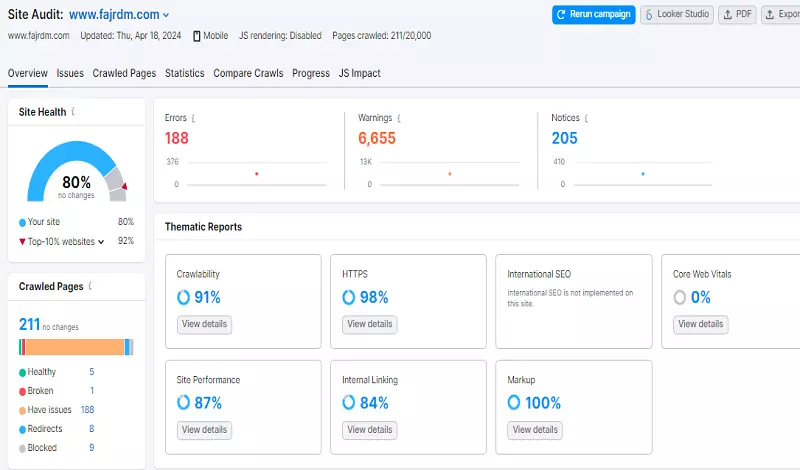Click the 80% site health gauge
Screen dimensions: 800x470
(77, 171)
